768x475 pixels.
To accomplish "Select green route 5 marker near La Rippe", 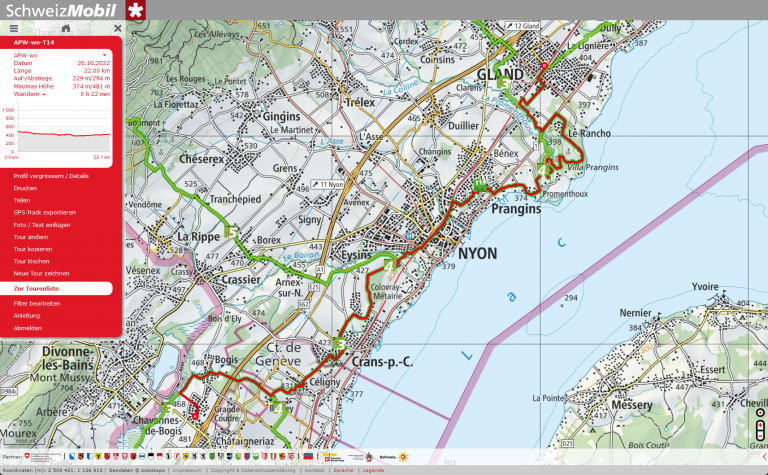I will click(x=233, y=232).
